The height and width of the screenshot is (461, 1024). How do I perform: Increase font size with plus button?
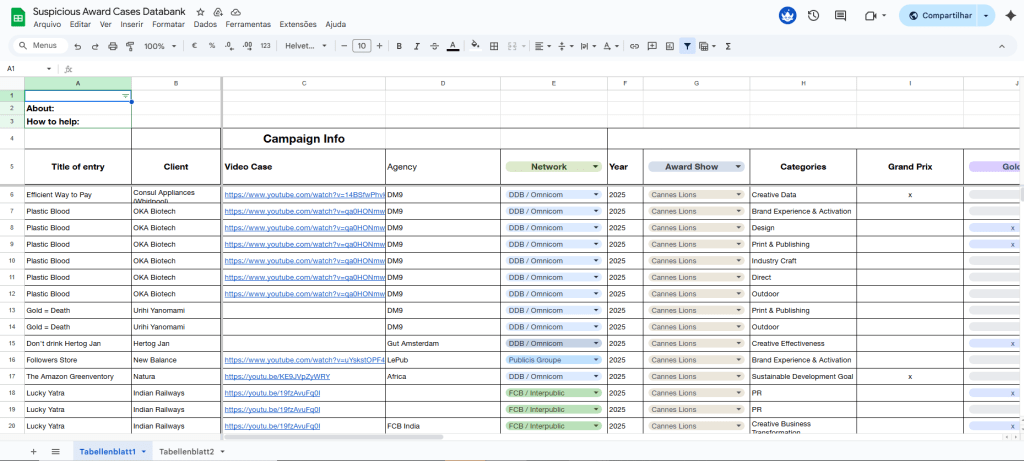(379, 46)
